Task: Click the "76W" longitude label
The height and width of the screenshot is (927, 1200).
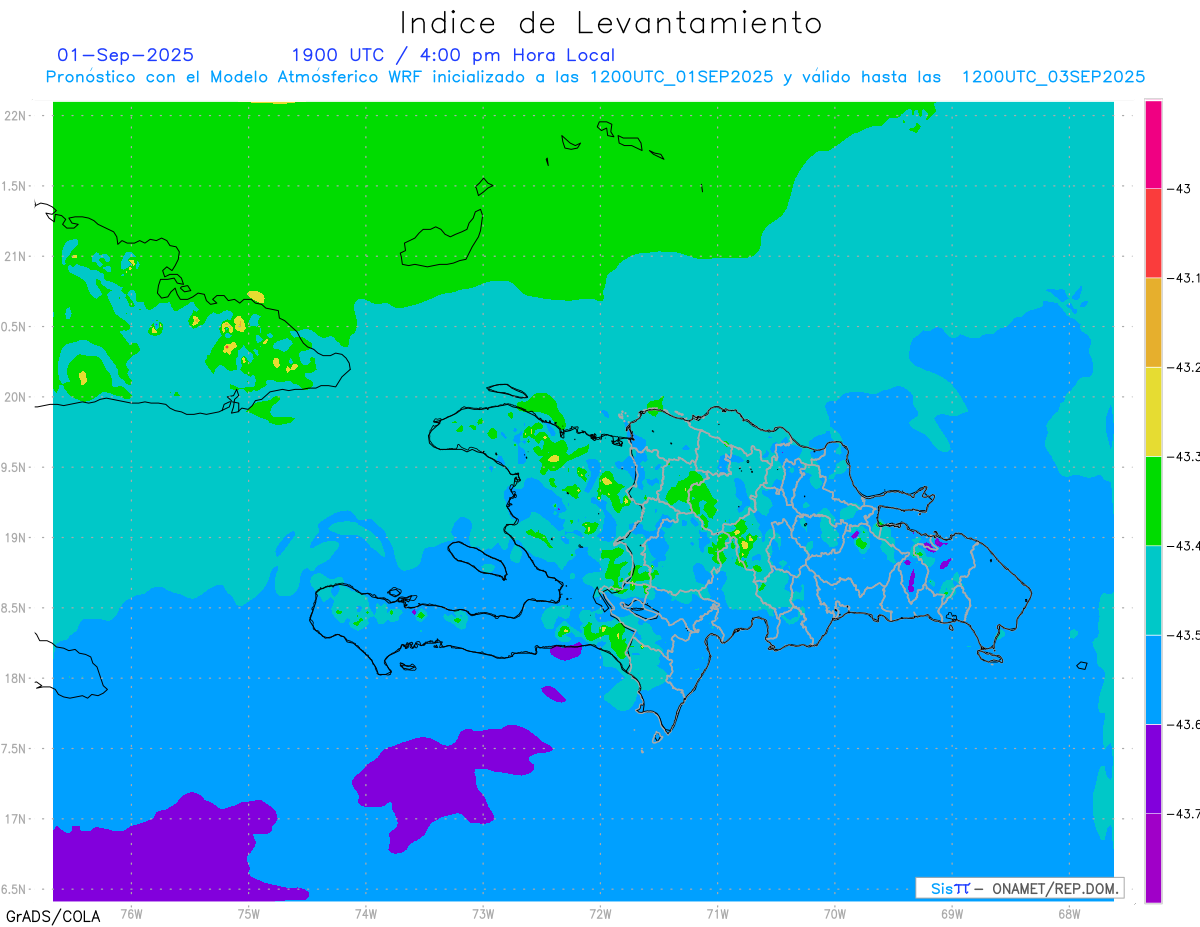Action: click(131, 913)
